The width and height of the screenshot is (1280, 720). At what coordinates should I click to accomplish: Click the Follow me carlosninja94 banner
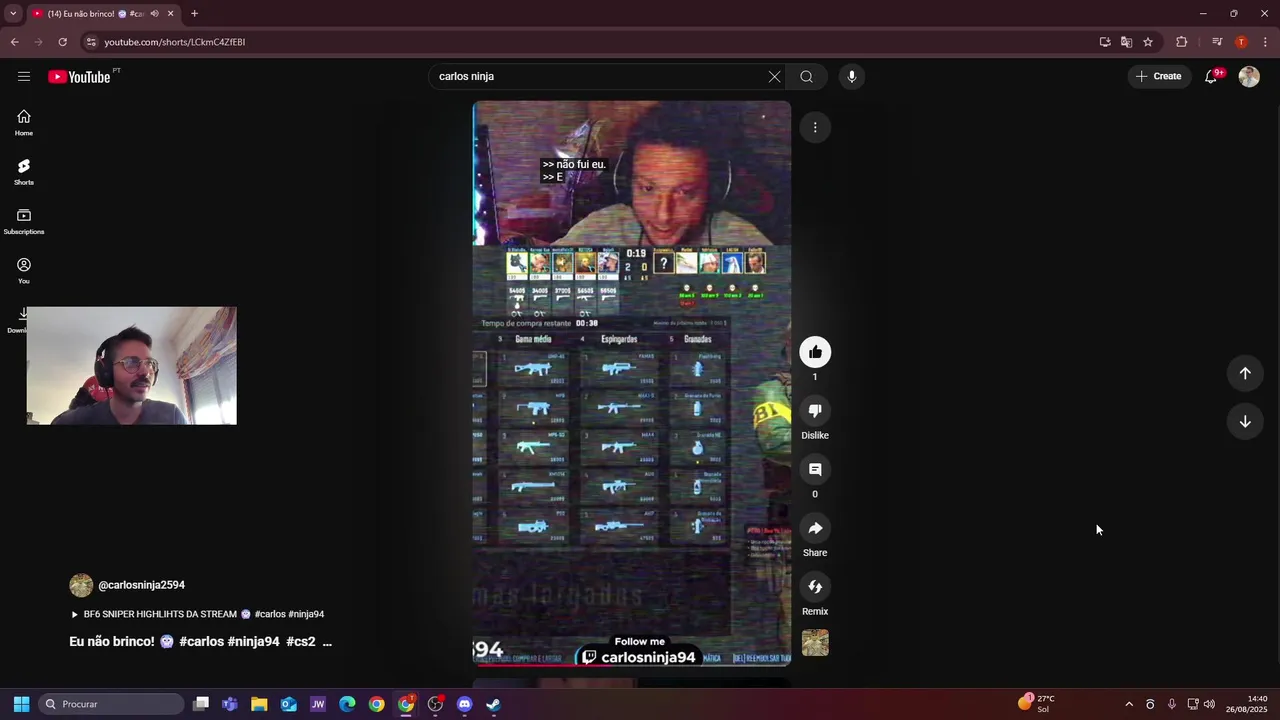coord(640,651)
